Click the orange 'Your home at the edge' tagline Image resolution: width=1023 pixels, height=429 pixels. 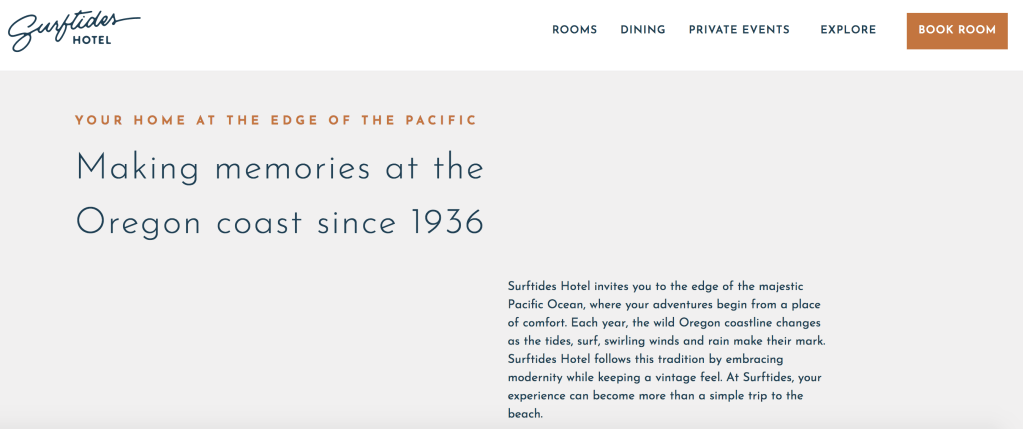tap(276, 121)
